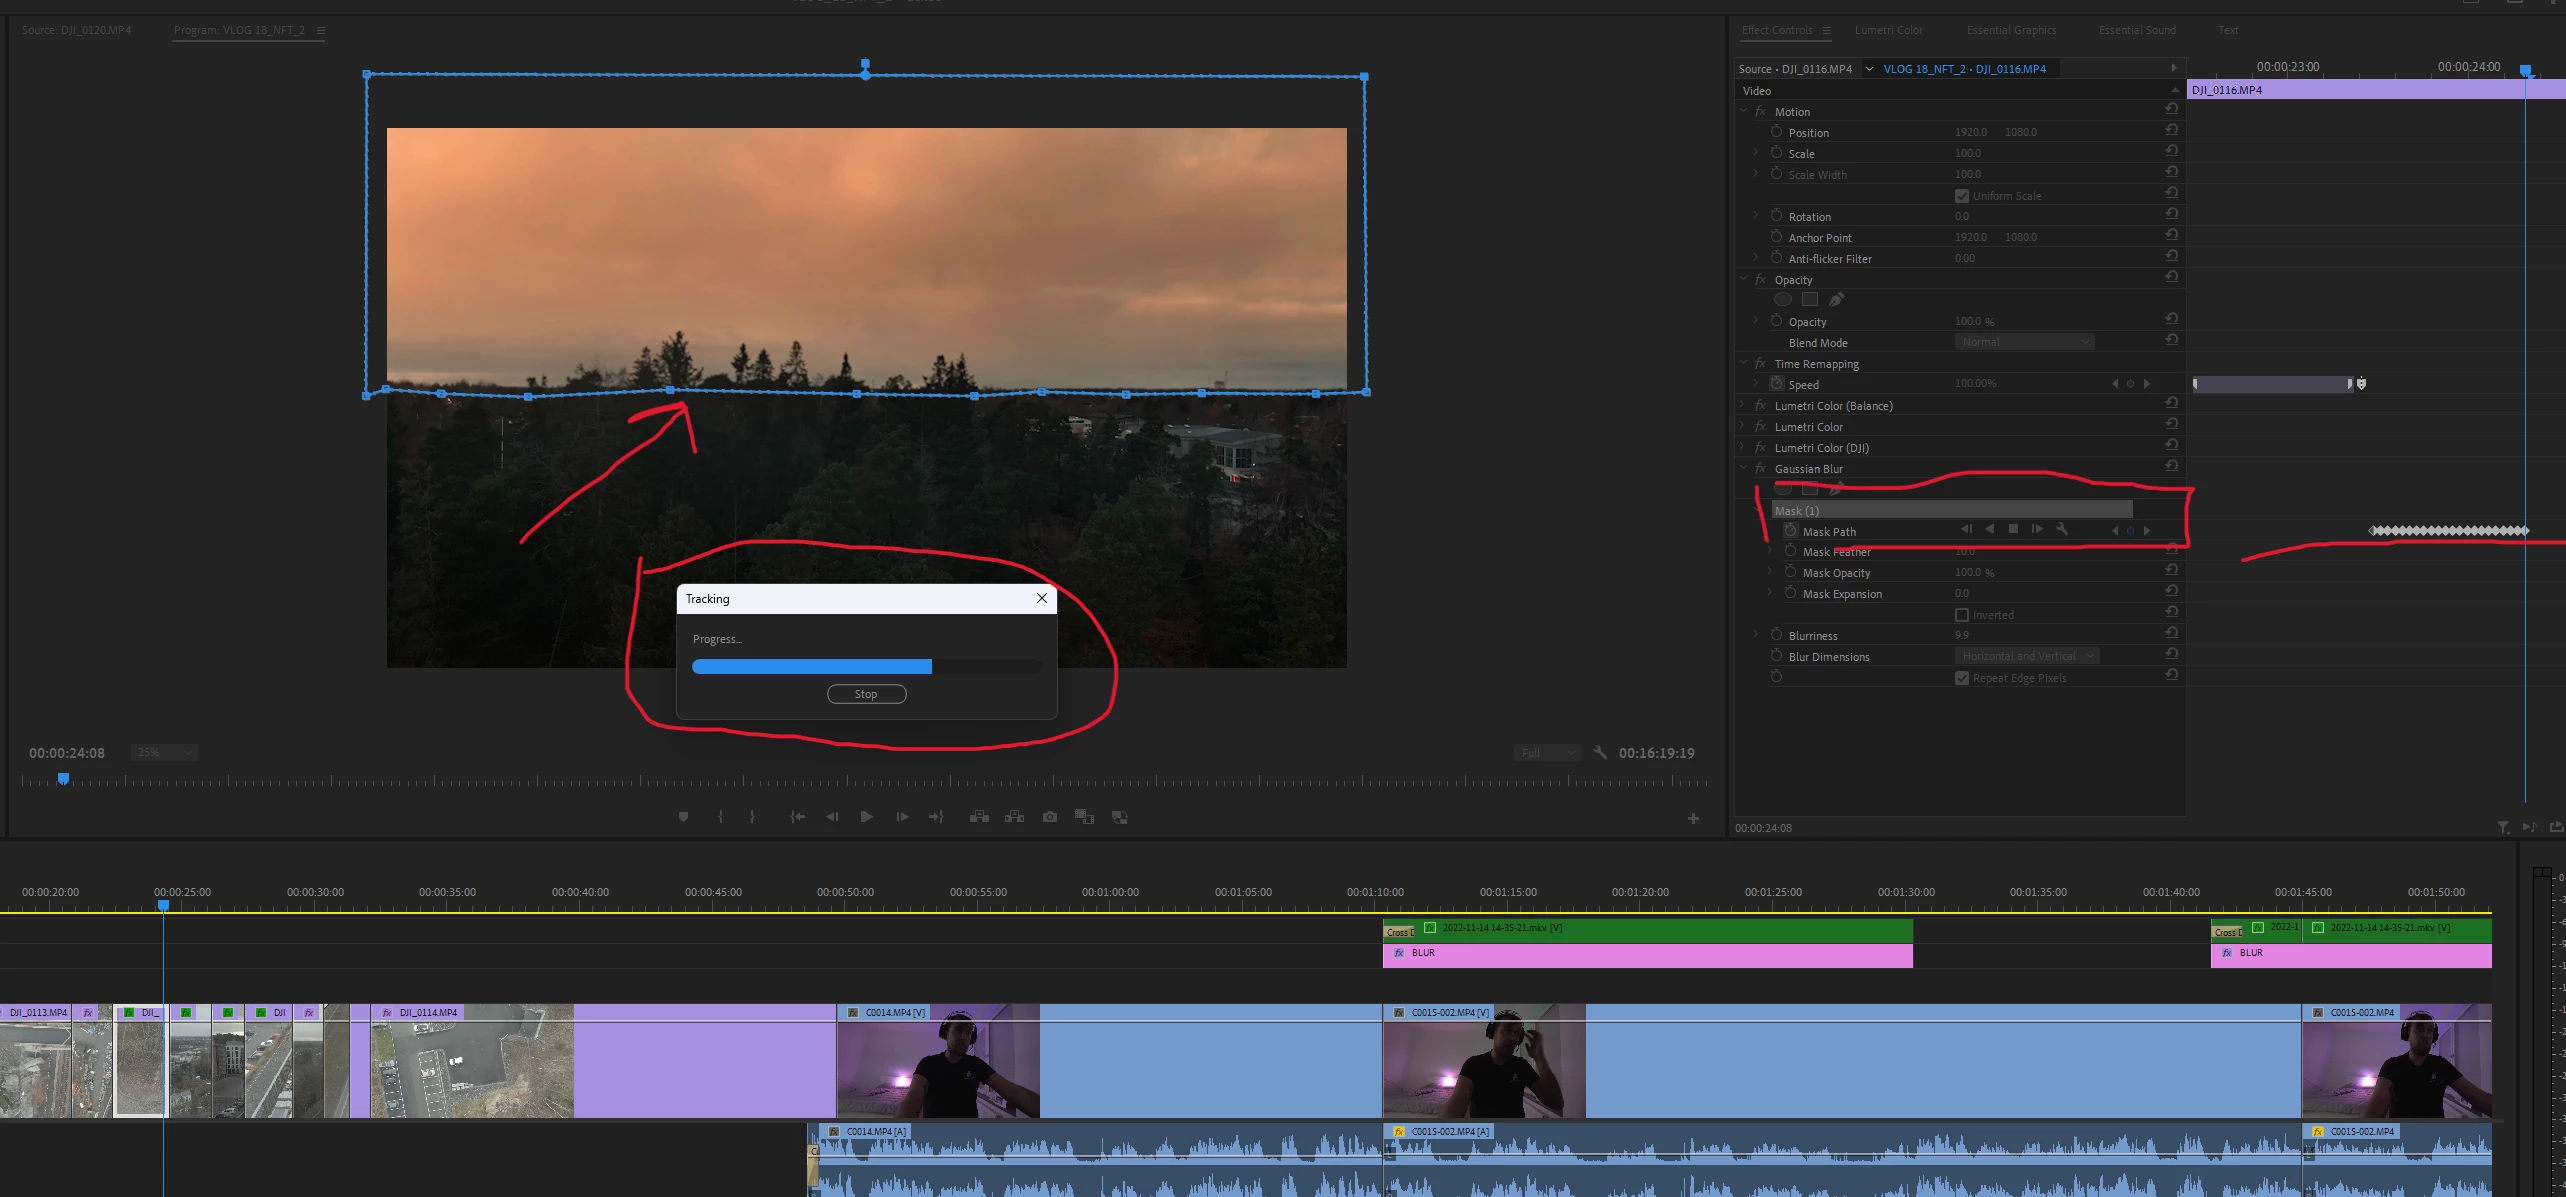Open program monitor button editor plus icon
The height and width of the screenshot is (1197, 2566).
(1693, 819)
